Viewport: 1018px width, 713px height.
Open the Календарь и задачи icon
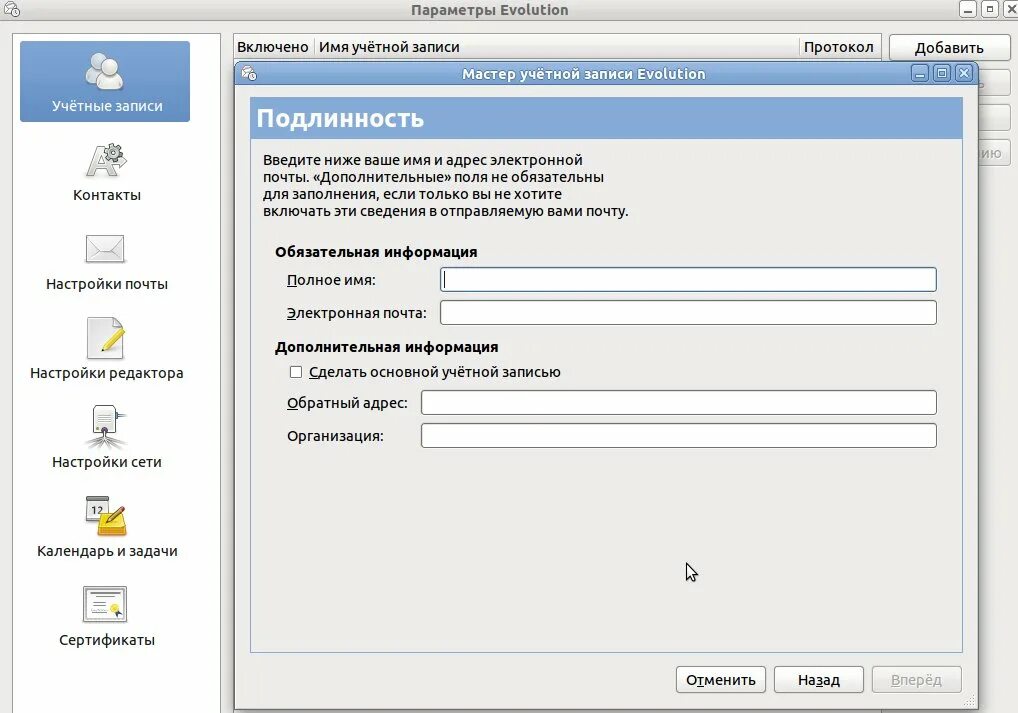click(106, 516)
